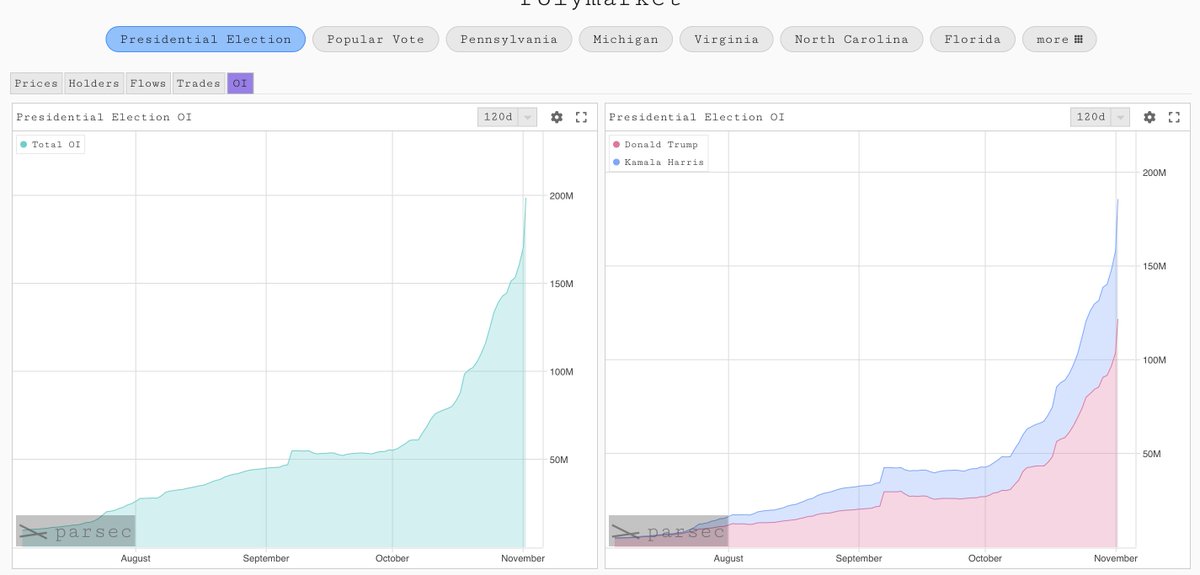Switch to the Trades tab
The width and height of the screenshot is (1200, 575).
pos(198,83)
